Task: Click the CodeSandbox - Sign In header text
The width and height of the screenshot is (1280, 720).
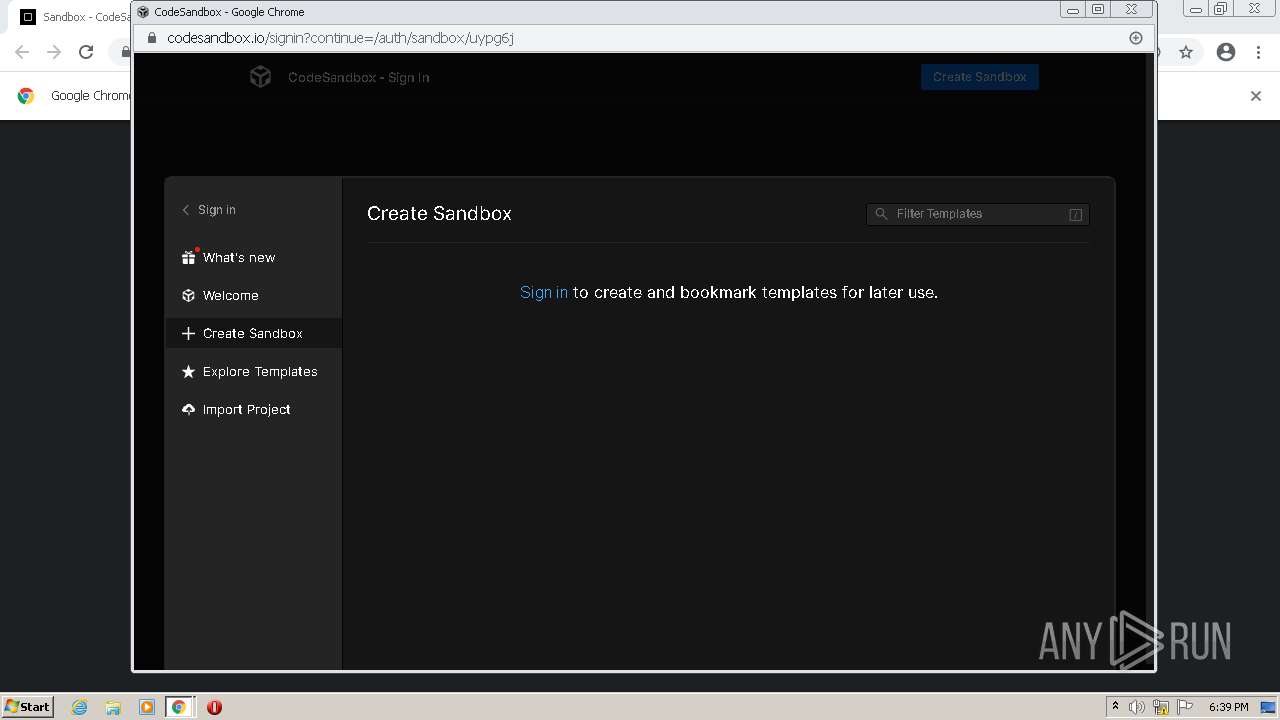Action: (359, 77)
